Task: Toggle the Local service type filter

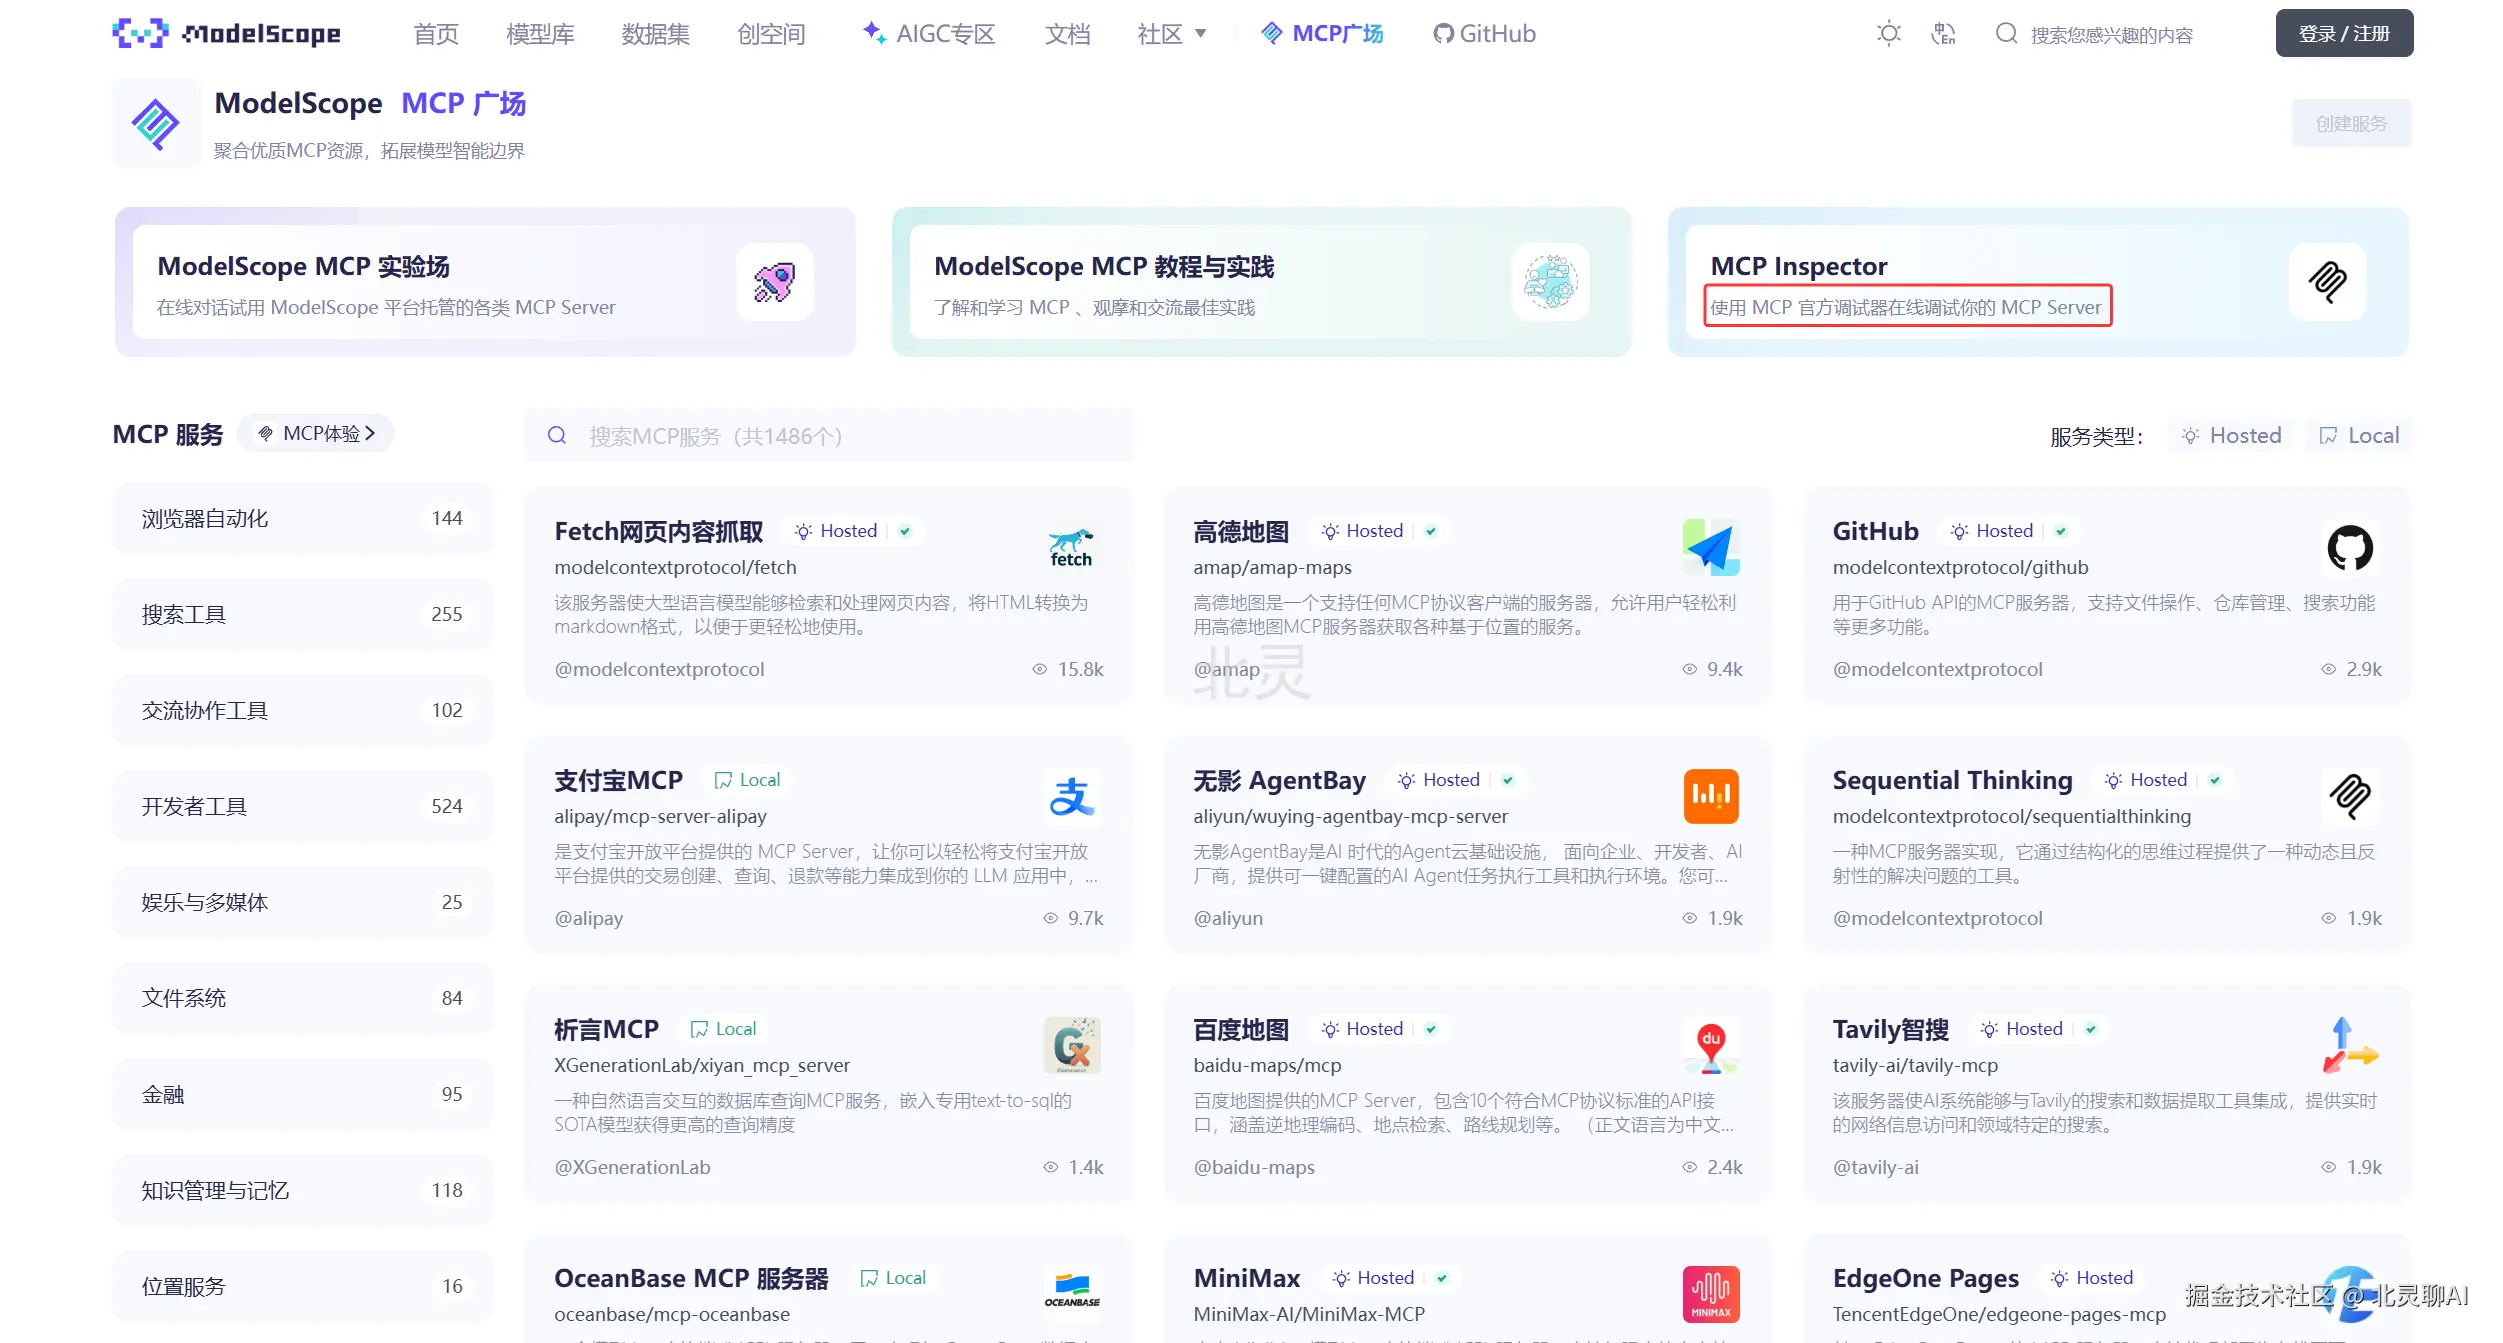Action: click(2359, 436)
